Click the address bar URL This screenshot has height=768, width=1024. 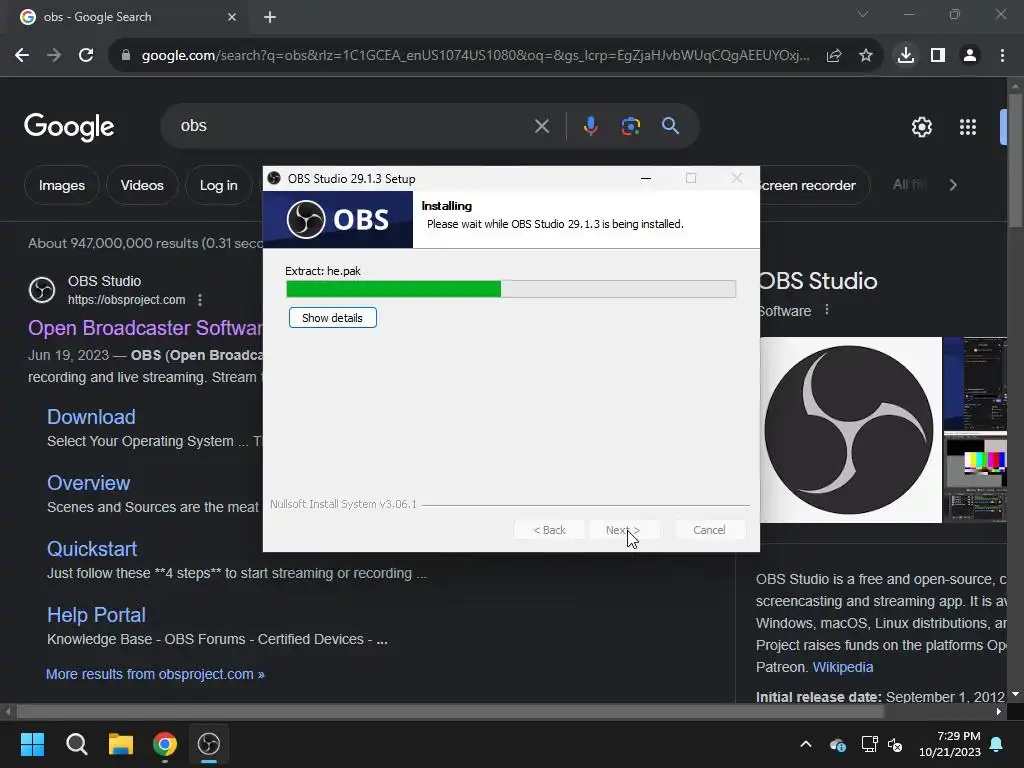[x=475, y=56]
